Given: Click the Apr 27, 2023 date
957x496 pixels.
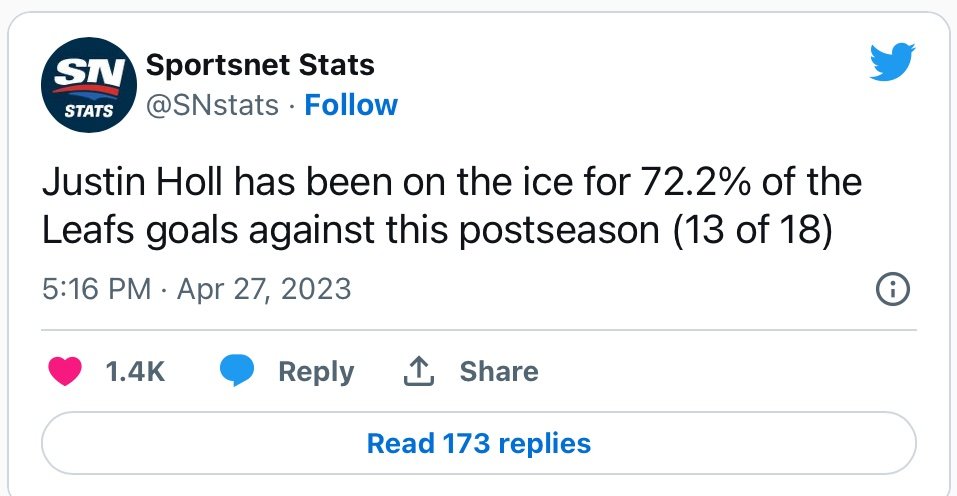Looking at the screenshot, I should (264, 289).
